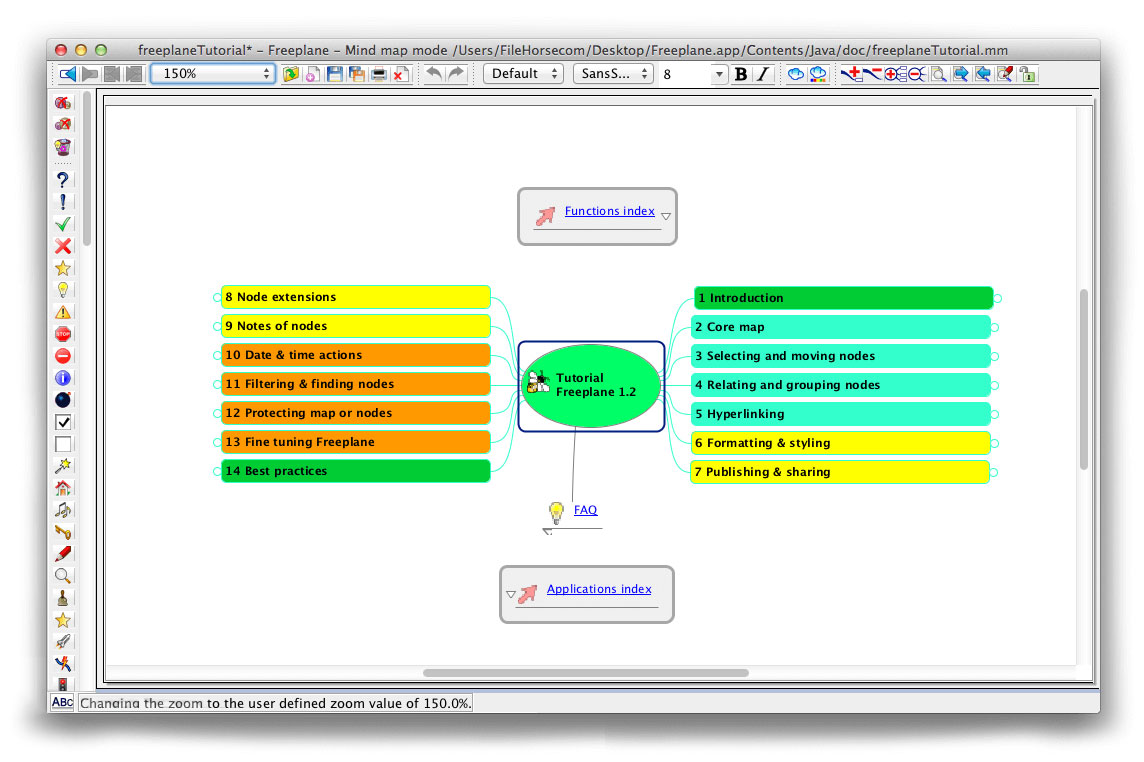Expand the 7 Publishing & sharing fold circle
Viewport: 1144px width, 762px height.
994,472
